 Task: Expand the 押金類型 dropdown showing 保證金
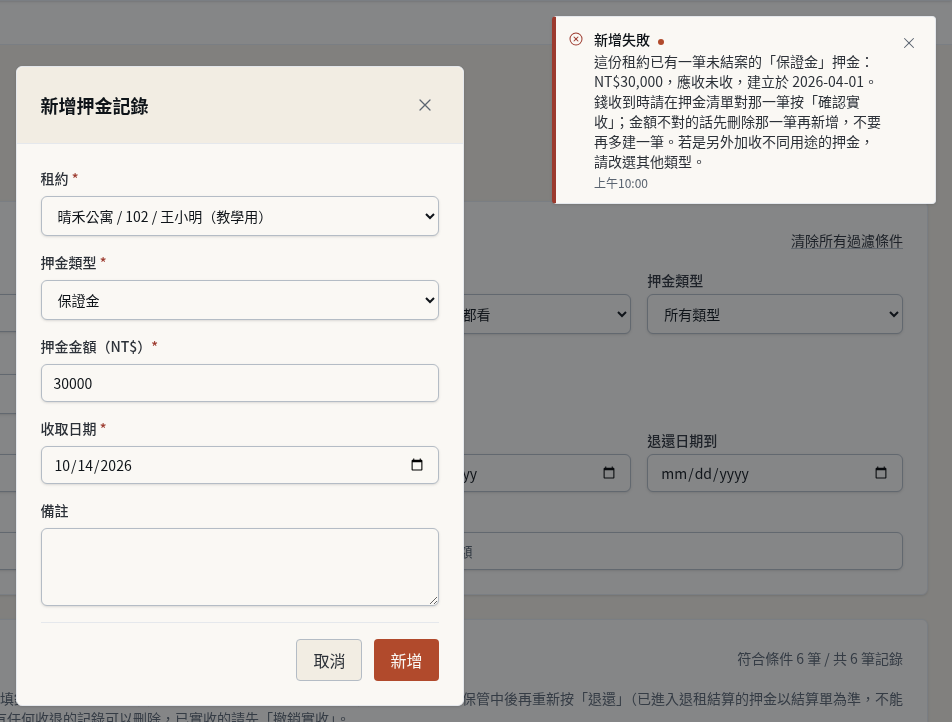pyautogui.click(x=240, y=300)
